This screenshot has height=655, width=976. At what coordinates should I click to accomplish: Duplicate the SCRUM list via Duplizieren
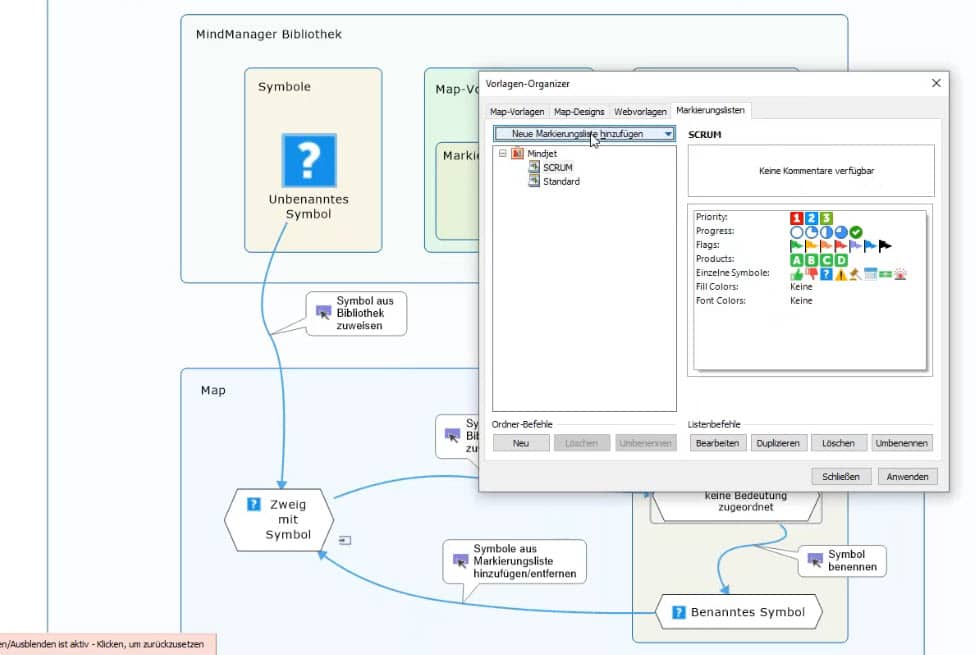tap(778, 442)
